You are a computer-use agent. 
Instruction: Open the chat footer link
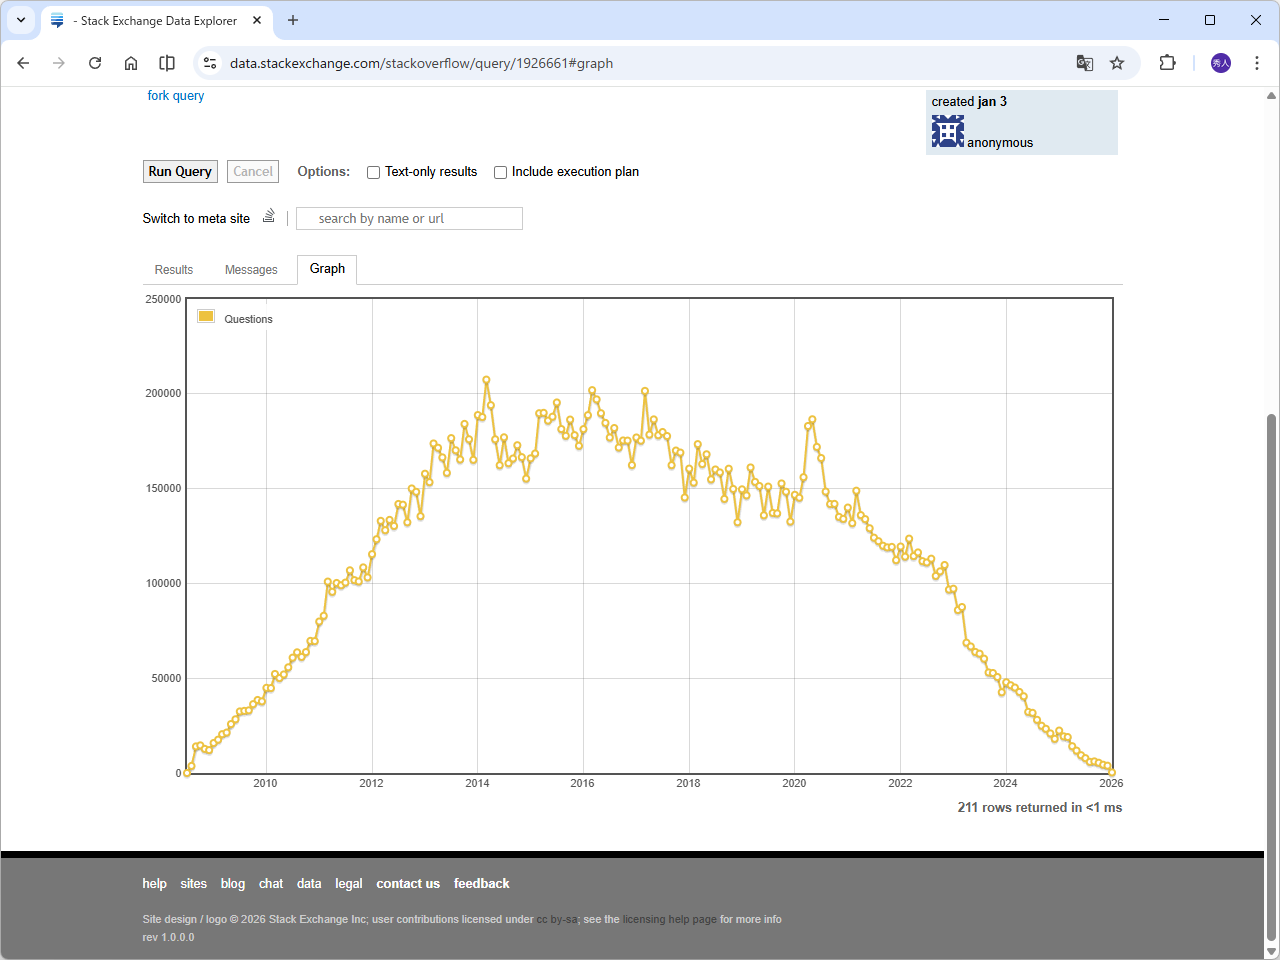[x=271, y=884]
